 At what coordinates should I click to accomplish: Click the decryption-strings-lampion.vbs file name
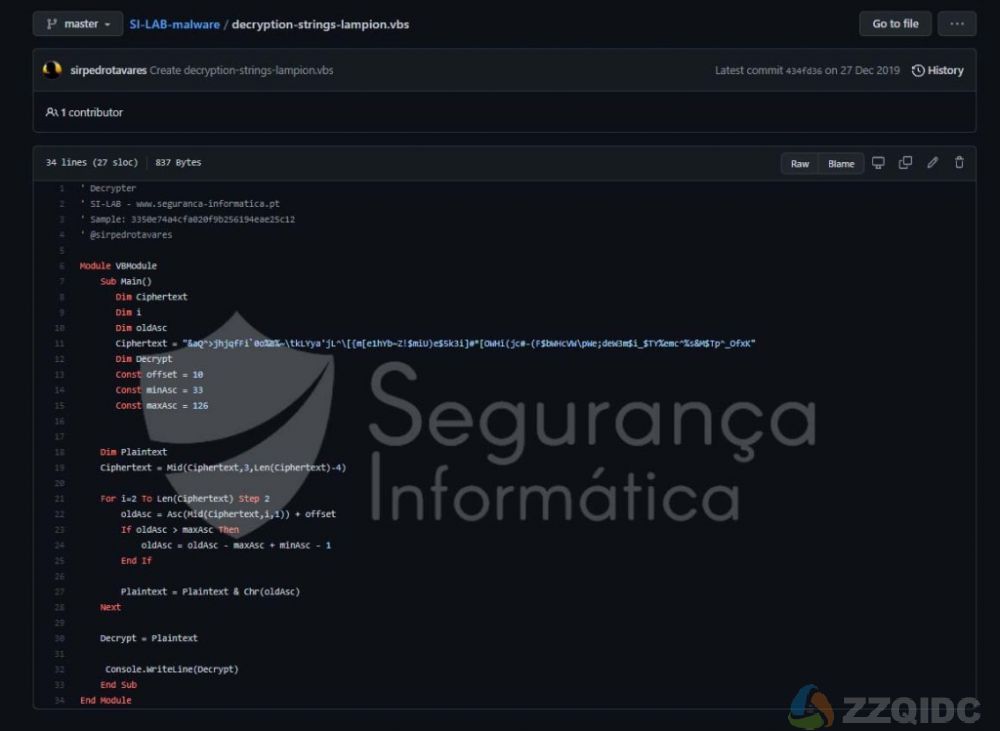320,24
